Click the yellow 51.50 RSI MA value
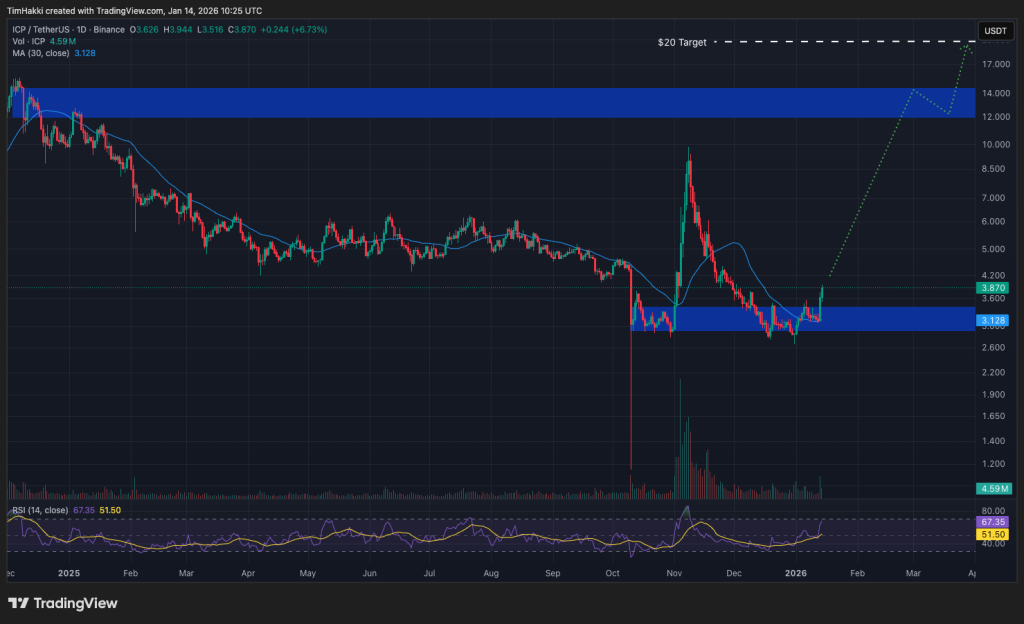Viewport: 1024px width, 624px height. pos(110,508)
